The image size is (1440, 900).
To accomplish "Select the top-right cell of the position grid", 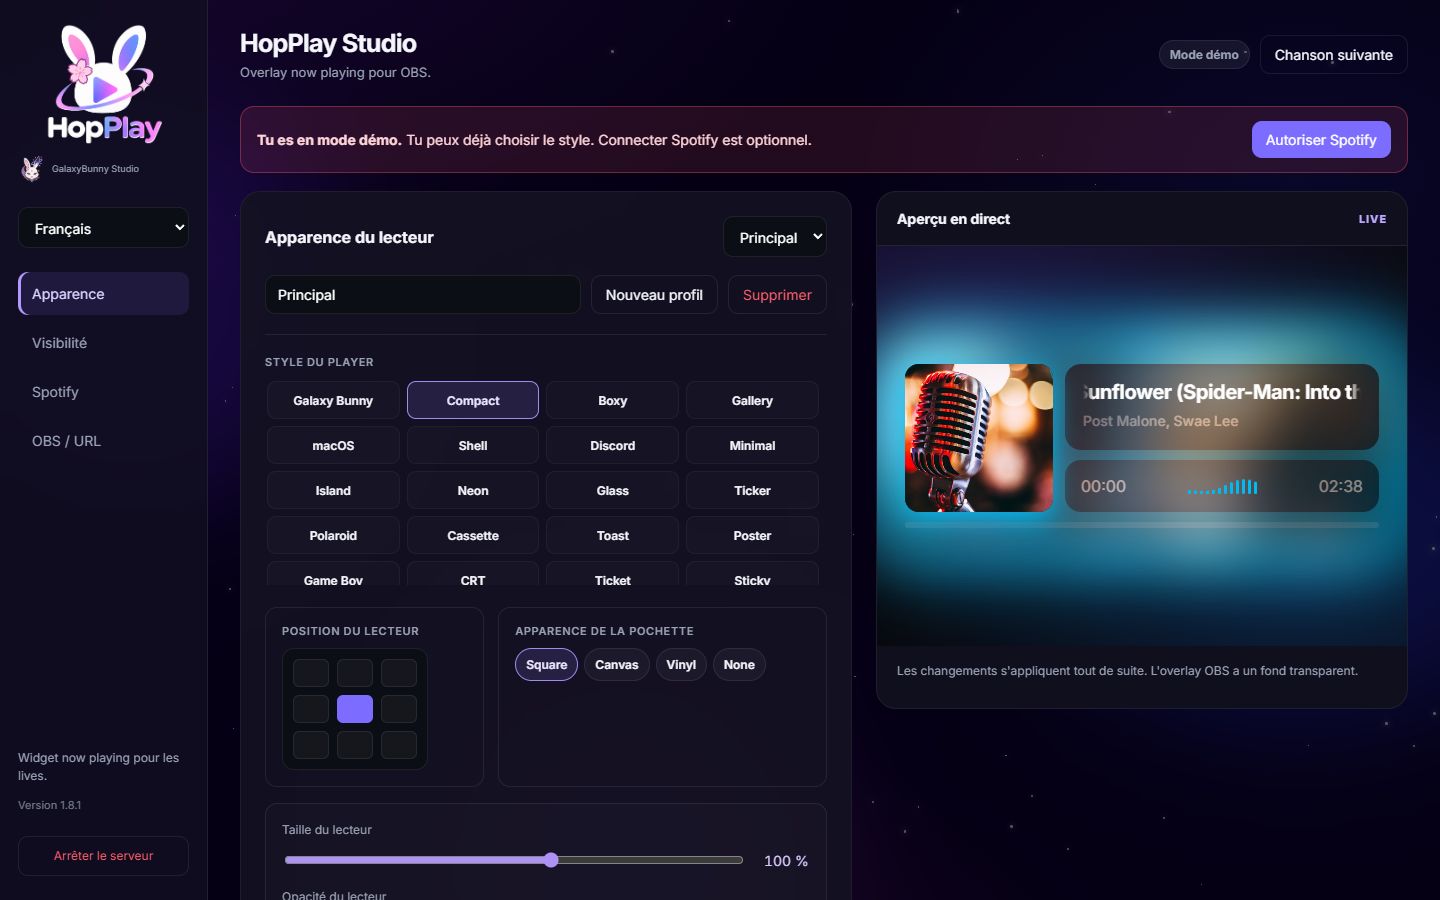I will [x=399, y=673].
